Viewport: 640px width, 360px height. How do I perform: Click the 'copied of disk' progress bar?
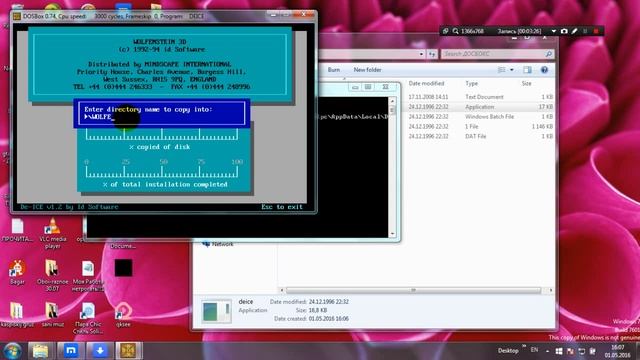click(x=162, y=135)
